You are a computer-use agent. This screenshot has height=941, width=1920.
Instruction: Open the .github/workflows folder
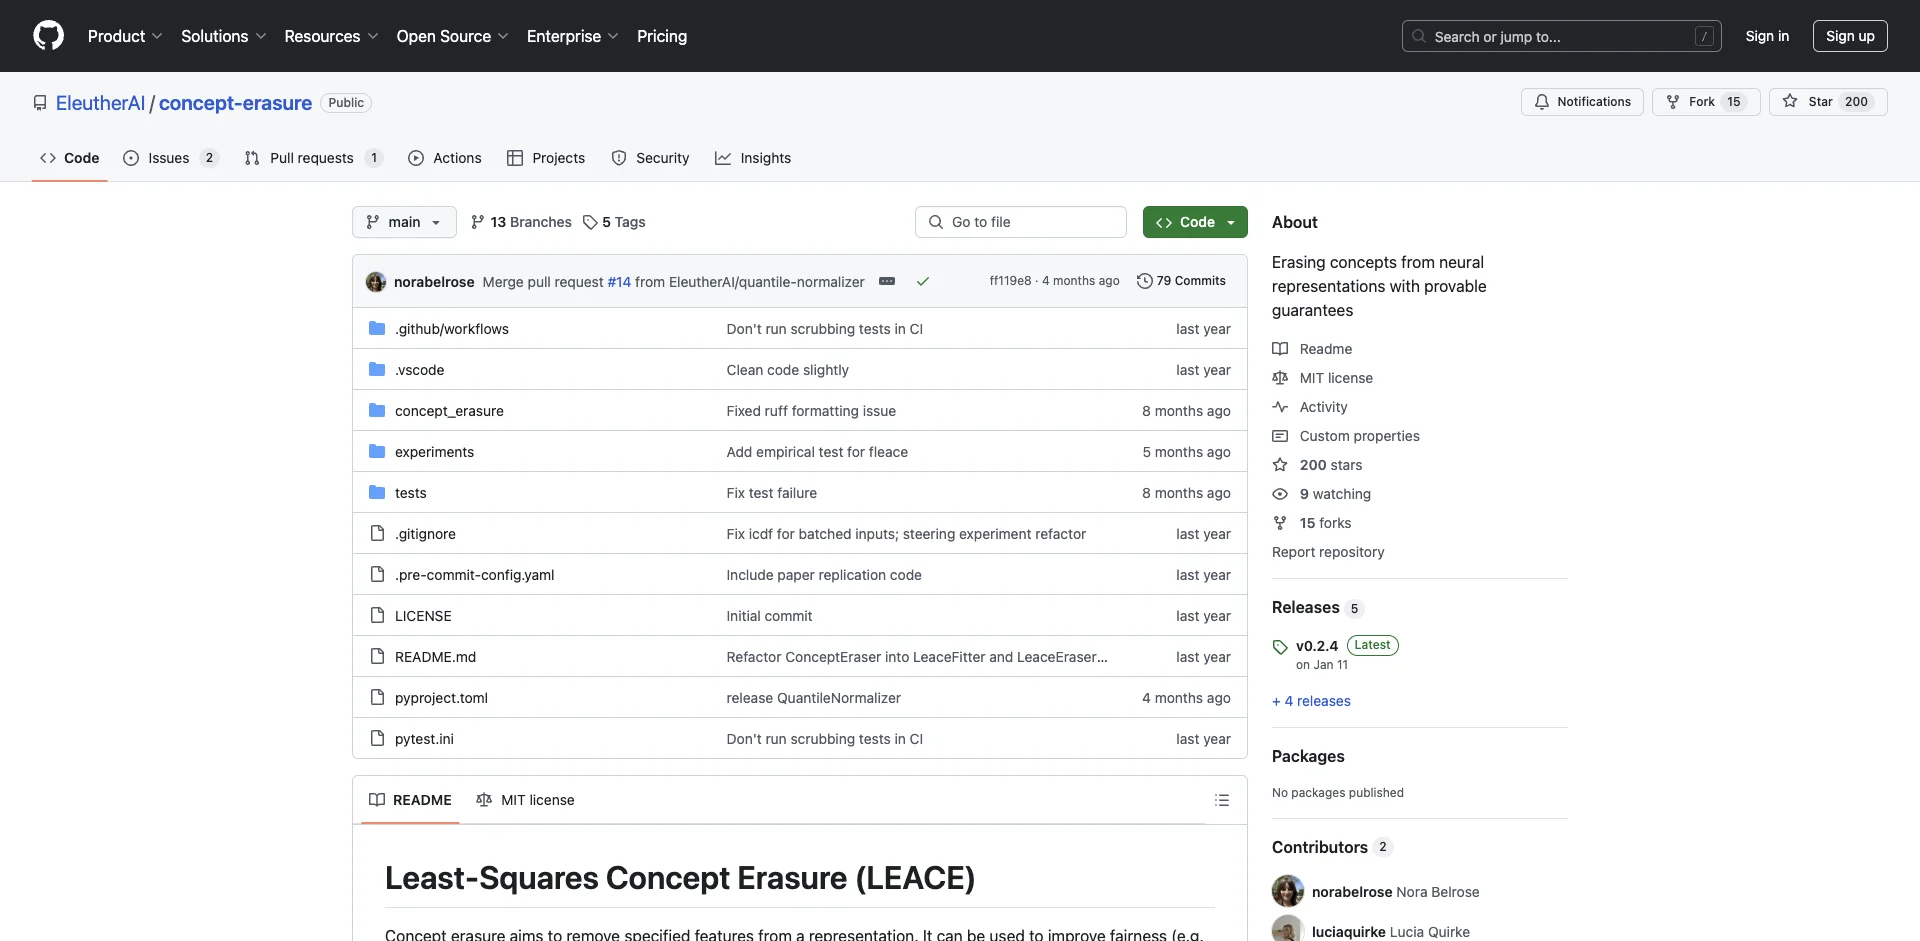[452, 329]
